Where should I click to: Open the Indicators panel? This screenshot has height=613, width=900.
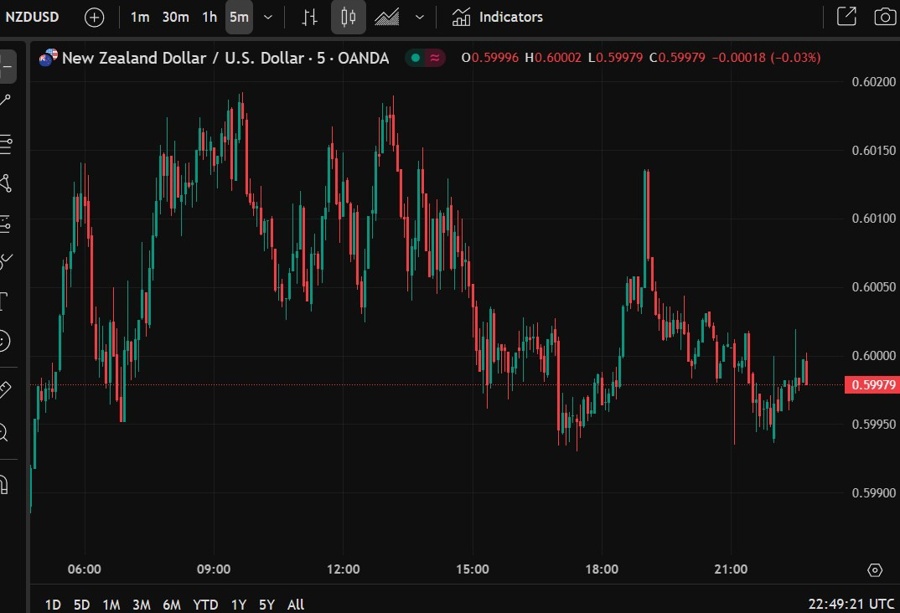point(497,17)
